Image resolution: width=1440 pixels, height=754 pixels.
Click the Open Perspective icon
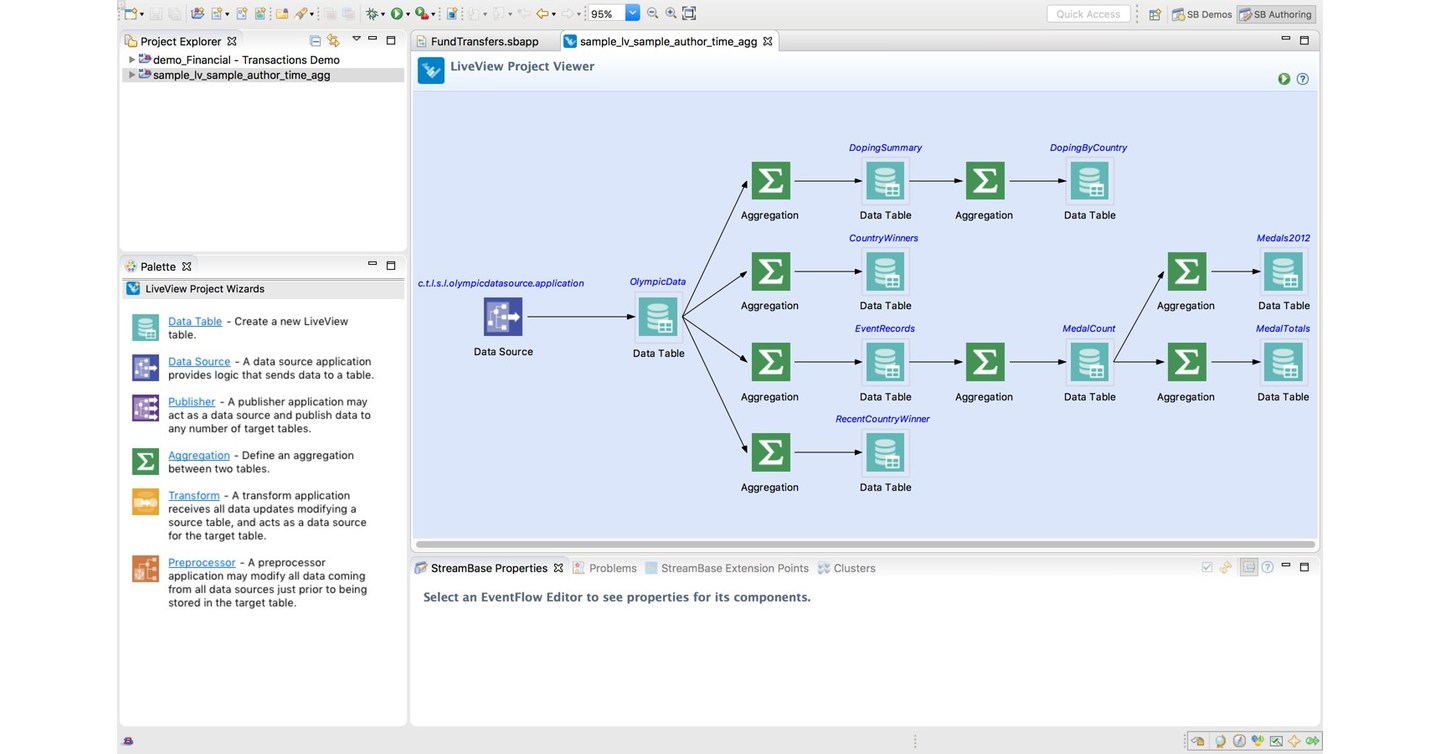point(1154,14)
